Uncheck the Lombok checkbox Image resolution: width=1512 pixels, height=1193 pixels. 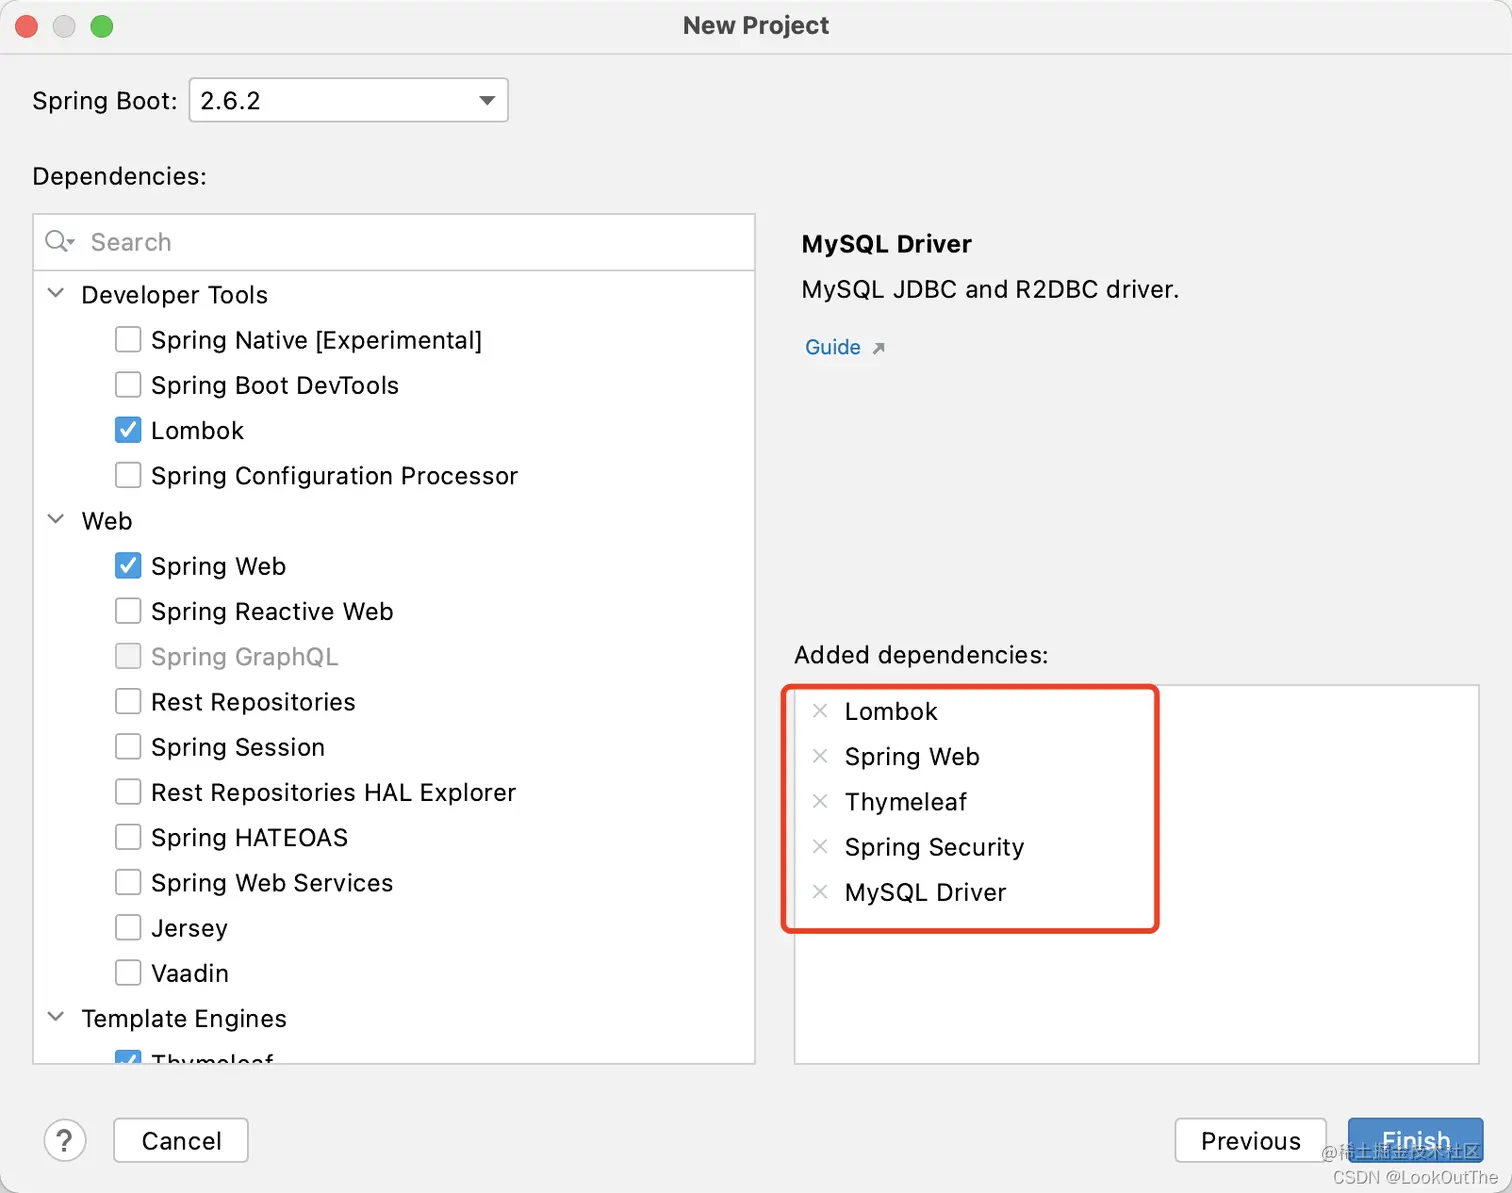click(128, 430)
